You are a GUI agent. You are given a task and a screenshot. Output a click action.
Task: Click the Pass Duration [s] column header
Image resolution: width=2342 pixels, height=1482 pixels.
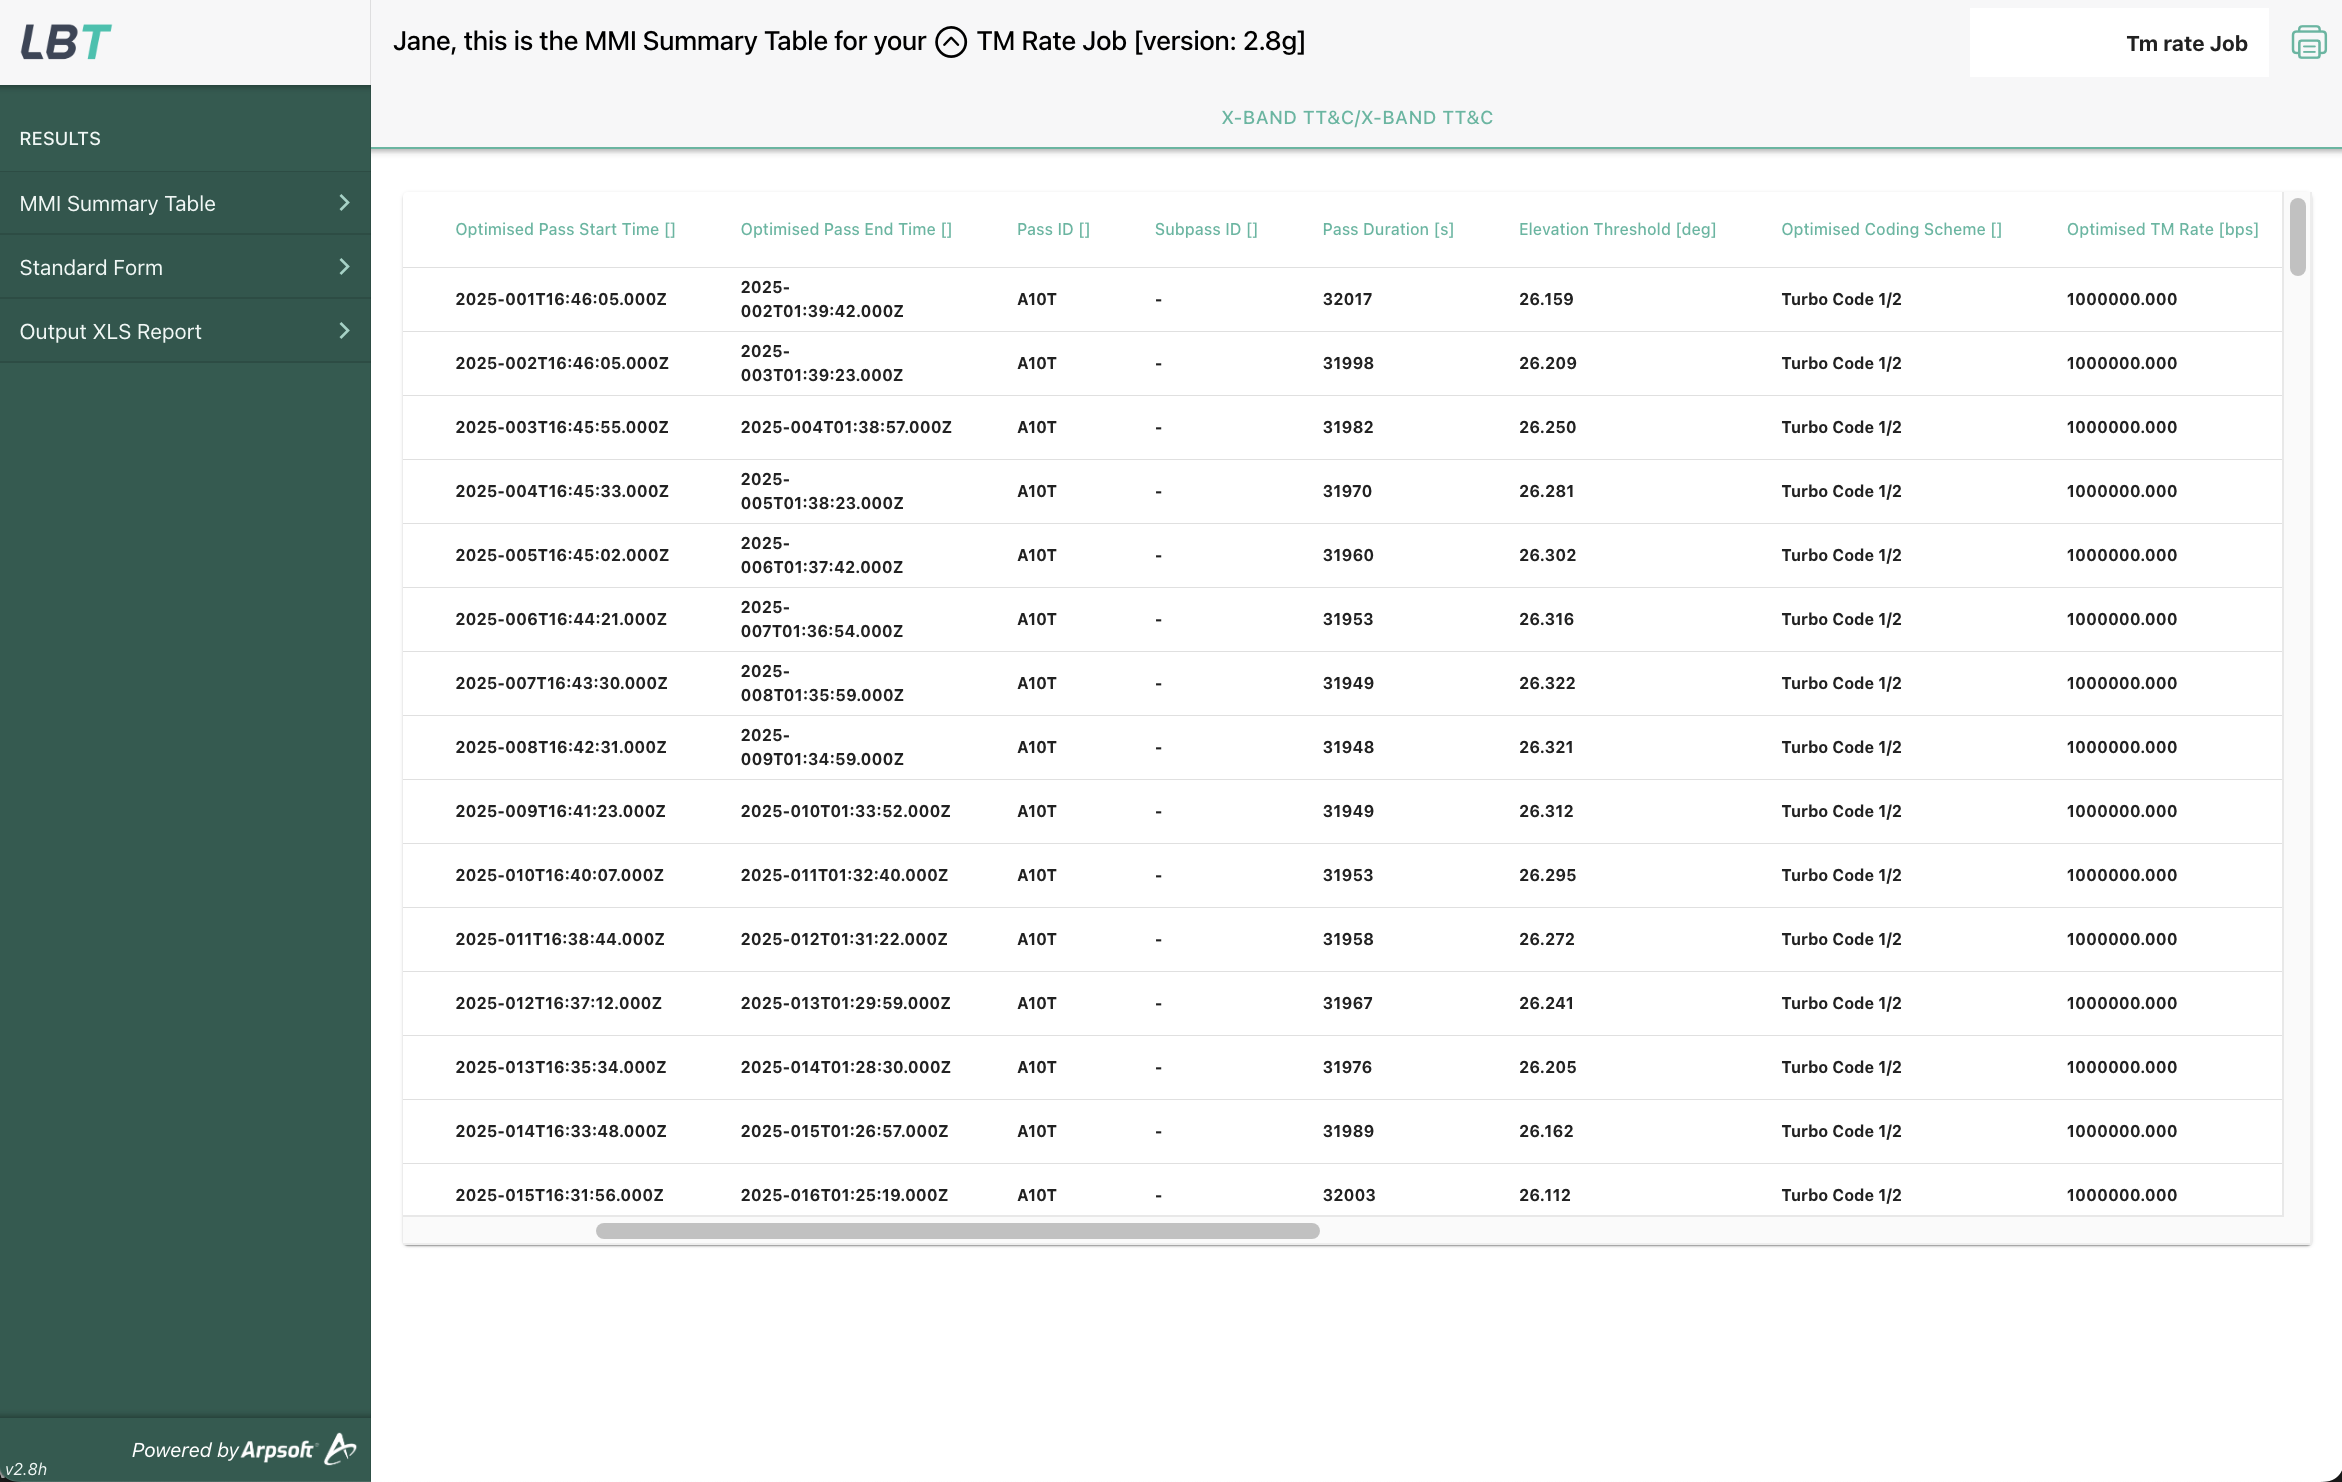[1387, 230]
